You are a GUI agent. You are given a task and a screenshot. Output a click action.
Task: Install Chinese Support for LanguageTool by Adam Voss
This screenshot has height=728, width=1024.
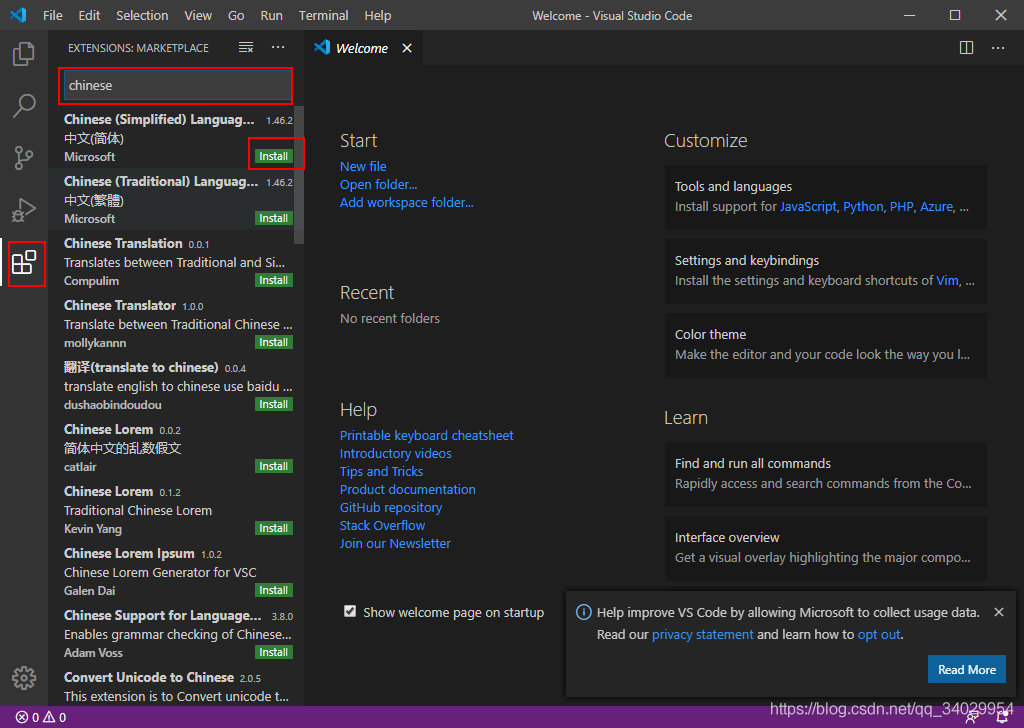(x=274, y=652)
